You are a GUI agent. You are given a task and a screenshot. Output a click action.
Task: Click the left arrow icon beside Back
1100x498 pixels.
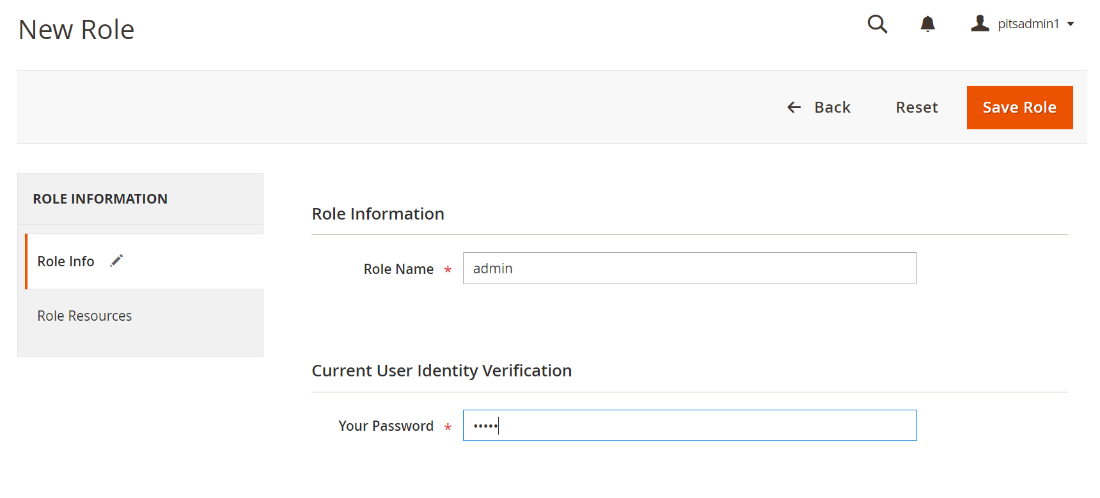click(x=794, y=107)
